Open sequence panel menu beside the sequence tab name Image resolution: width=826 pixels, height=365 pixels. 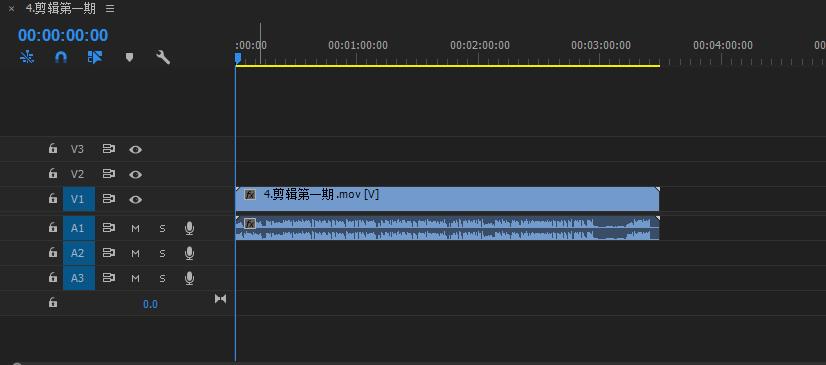coord(110,9)
